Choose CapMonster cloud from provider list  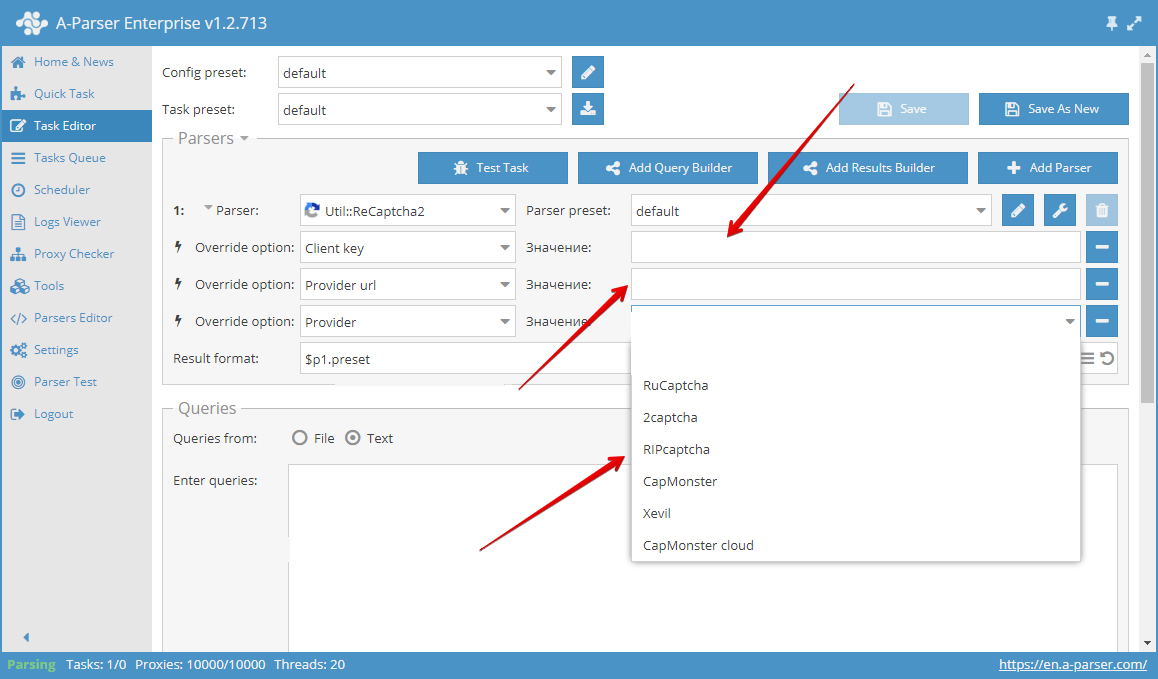[x=698, y=545]
